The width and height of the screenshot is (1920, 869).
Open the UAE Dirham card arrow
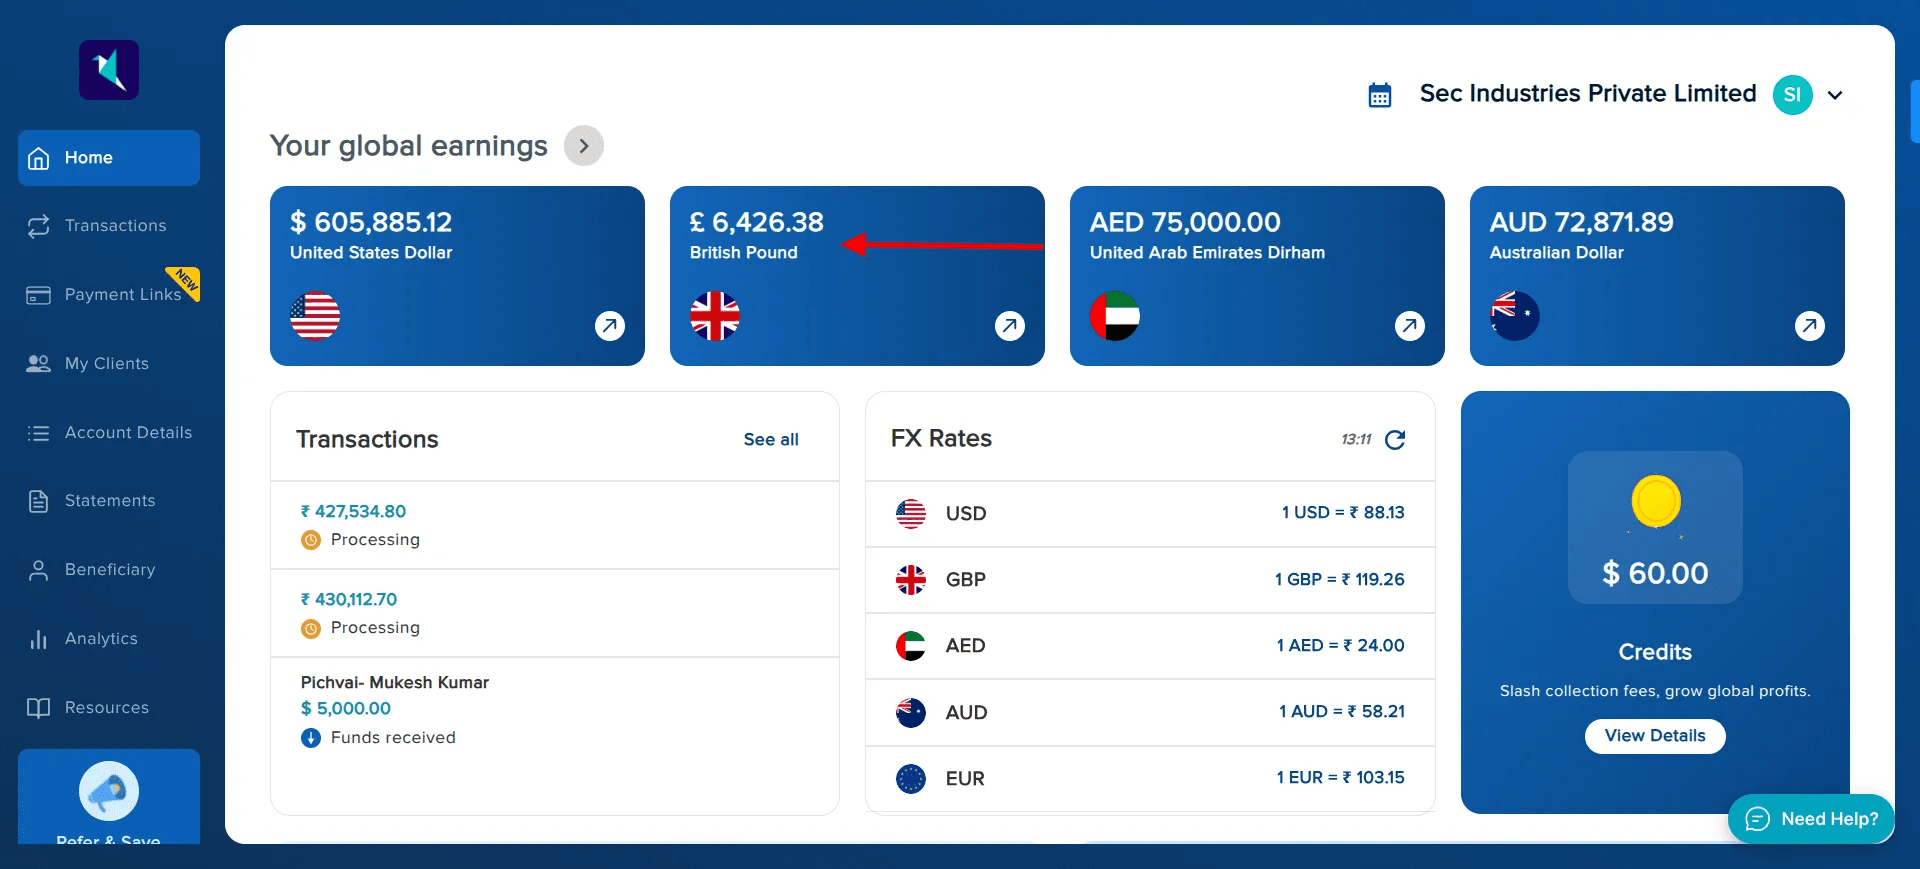pyautogui.click(x=1410, y=325)
